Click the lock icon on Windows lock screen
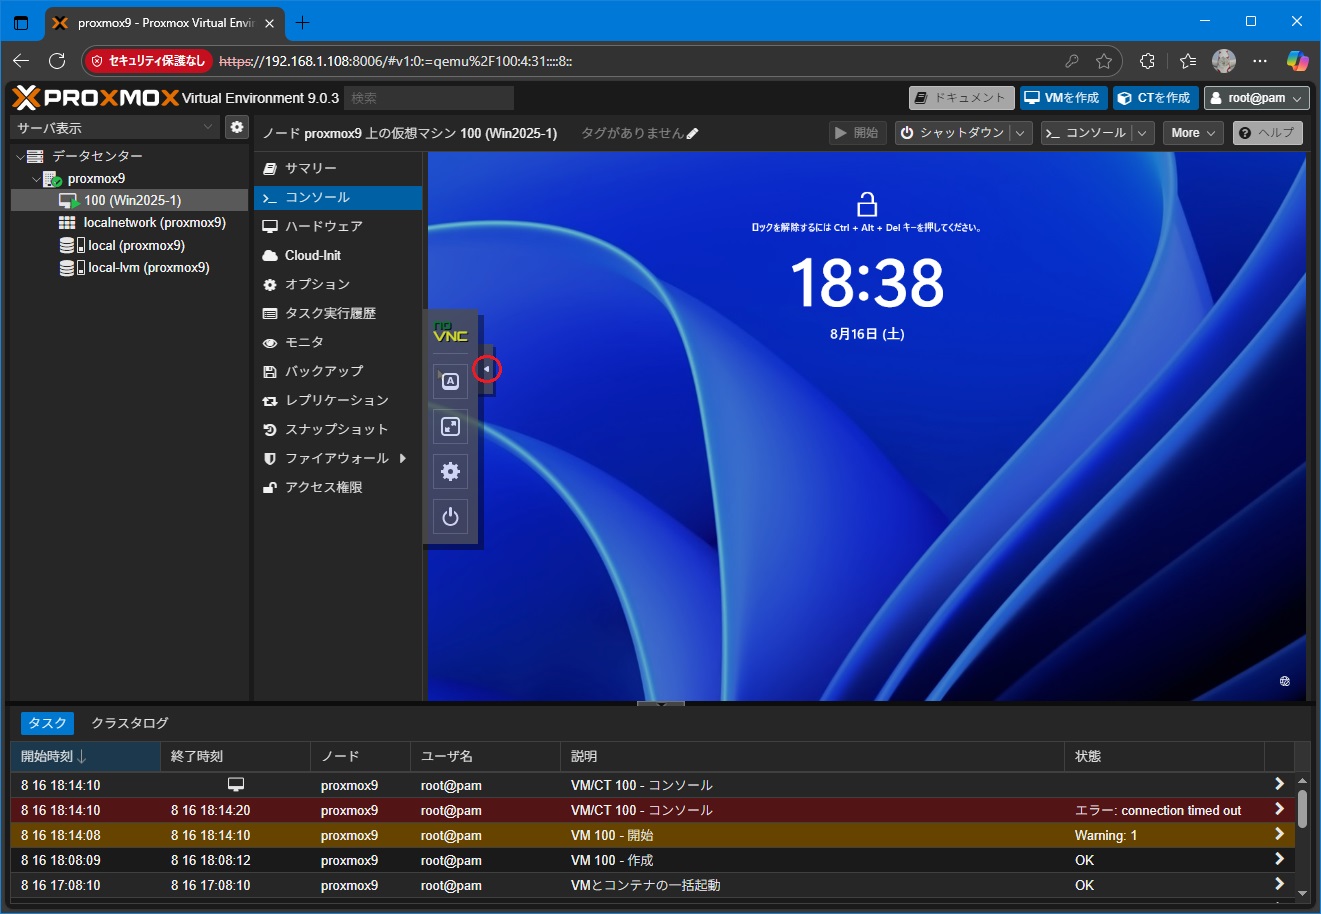The height and width of the screenshot is (914, 1321). (867, 204)
